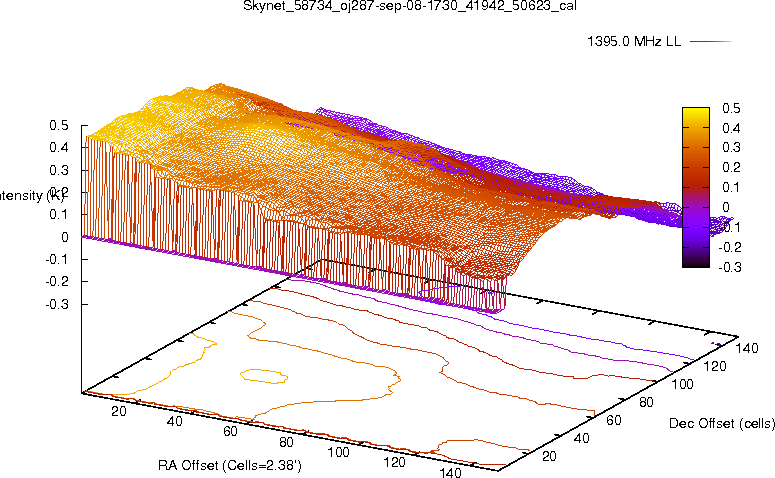Viewport: 775px width, 478px height.
Task: Click intensity axis tick label -0.2
Action: [x=56, y=281]
